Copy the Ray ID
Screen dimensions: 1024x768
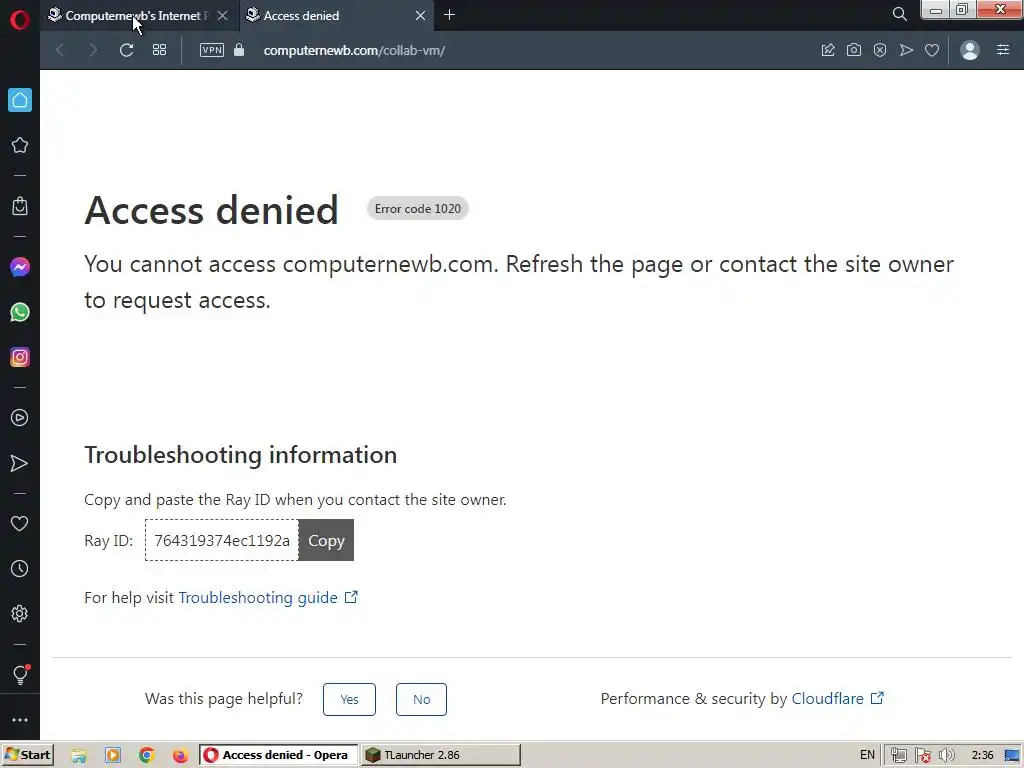[x=327, y=540]
